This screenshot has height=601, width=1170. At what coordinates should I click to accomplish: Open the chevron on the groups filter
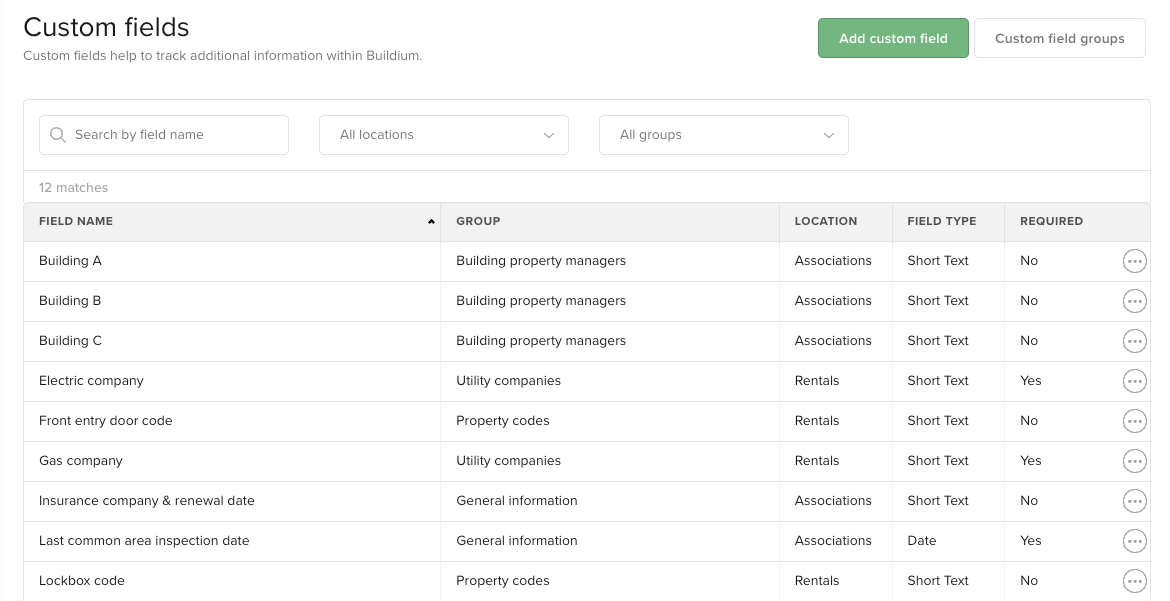pos(829,134)
